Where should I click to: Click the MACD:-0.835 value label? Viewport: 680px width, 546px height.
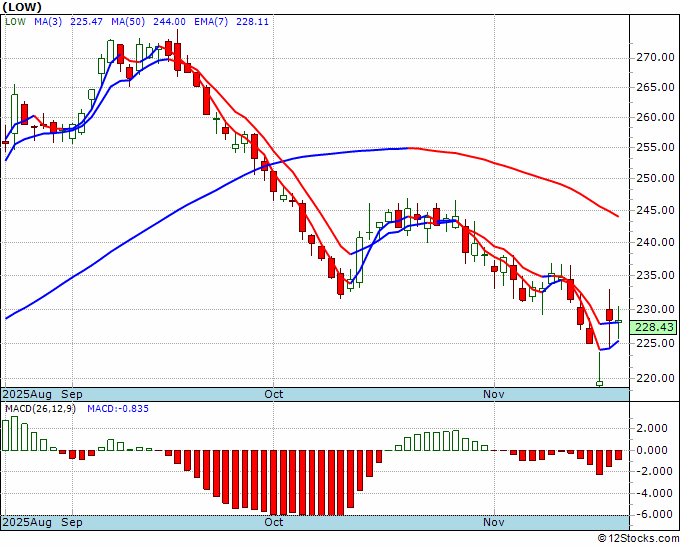pyautogui.click(x=118, y=409)
